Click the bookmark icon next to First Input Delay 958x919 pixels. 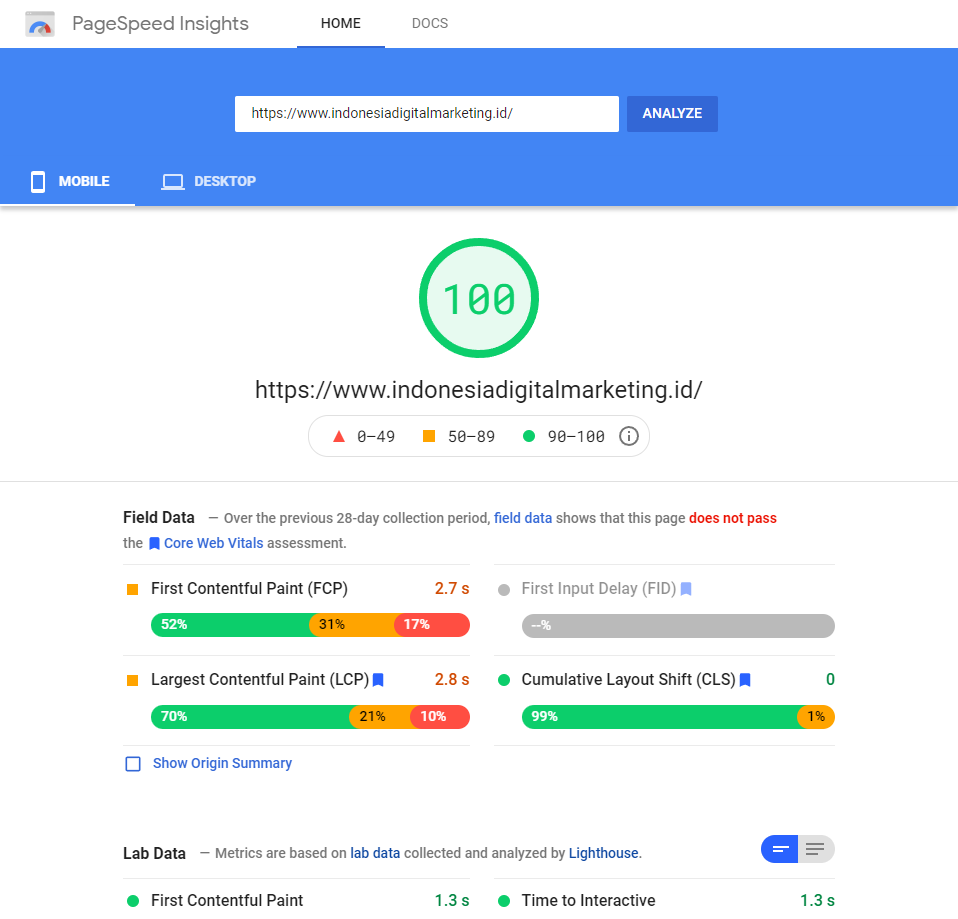tap(686, 589)
